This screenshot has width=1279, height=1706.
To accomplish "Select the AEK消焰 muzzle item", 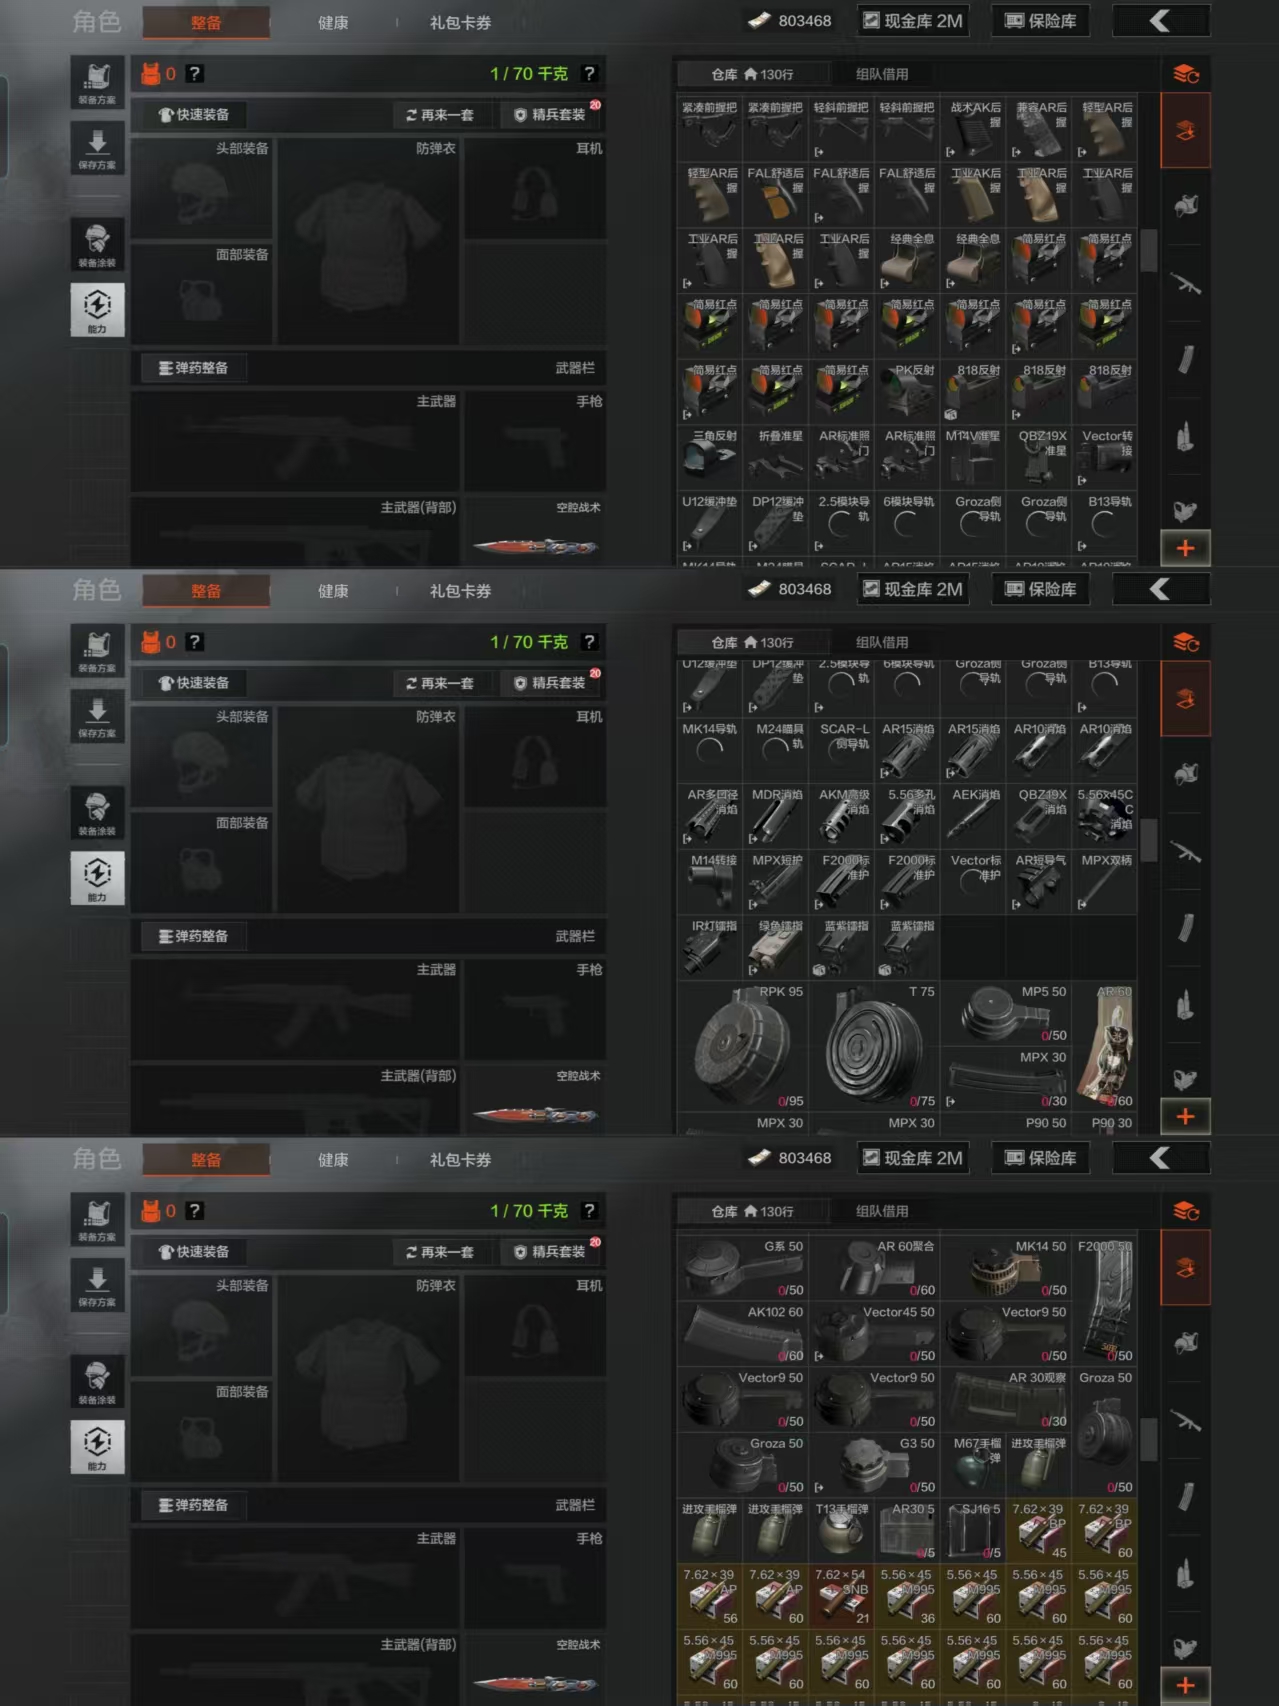I will coord(973,816).
